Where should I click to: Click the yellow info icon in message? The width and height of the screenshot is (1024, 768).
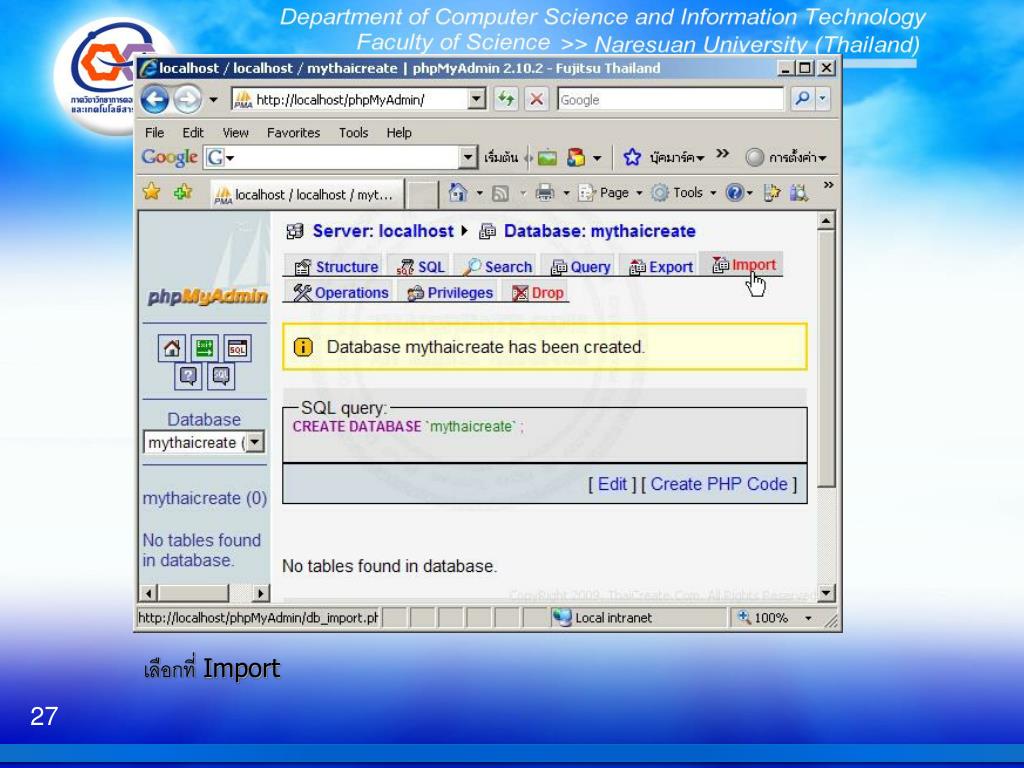(x=303, y=347)
